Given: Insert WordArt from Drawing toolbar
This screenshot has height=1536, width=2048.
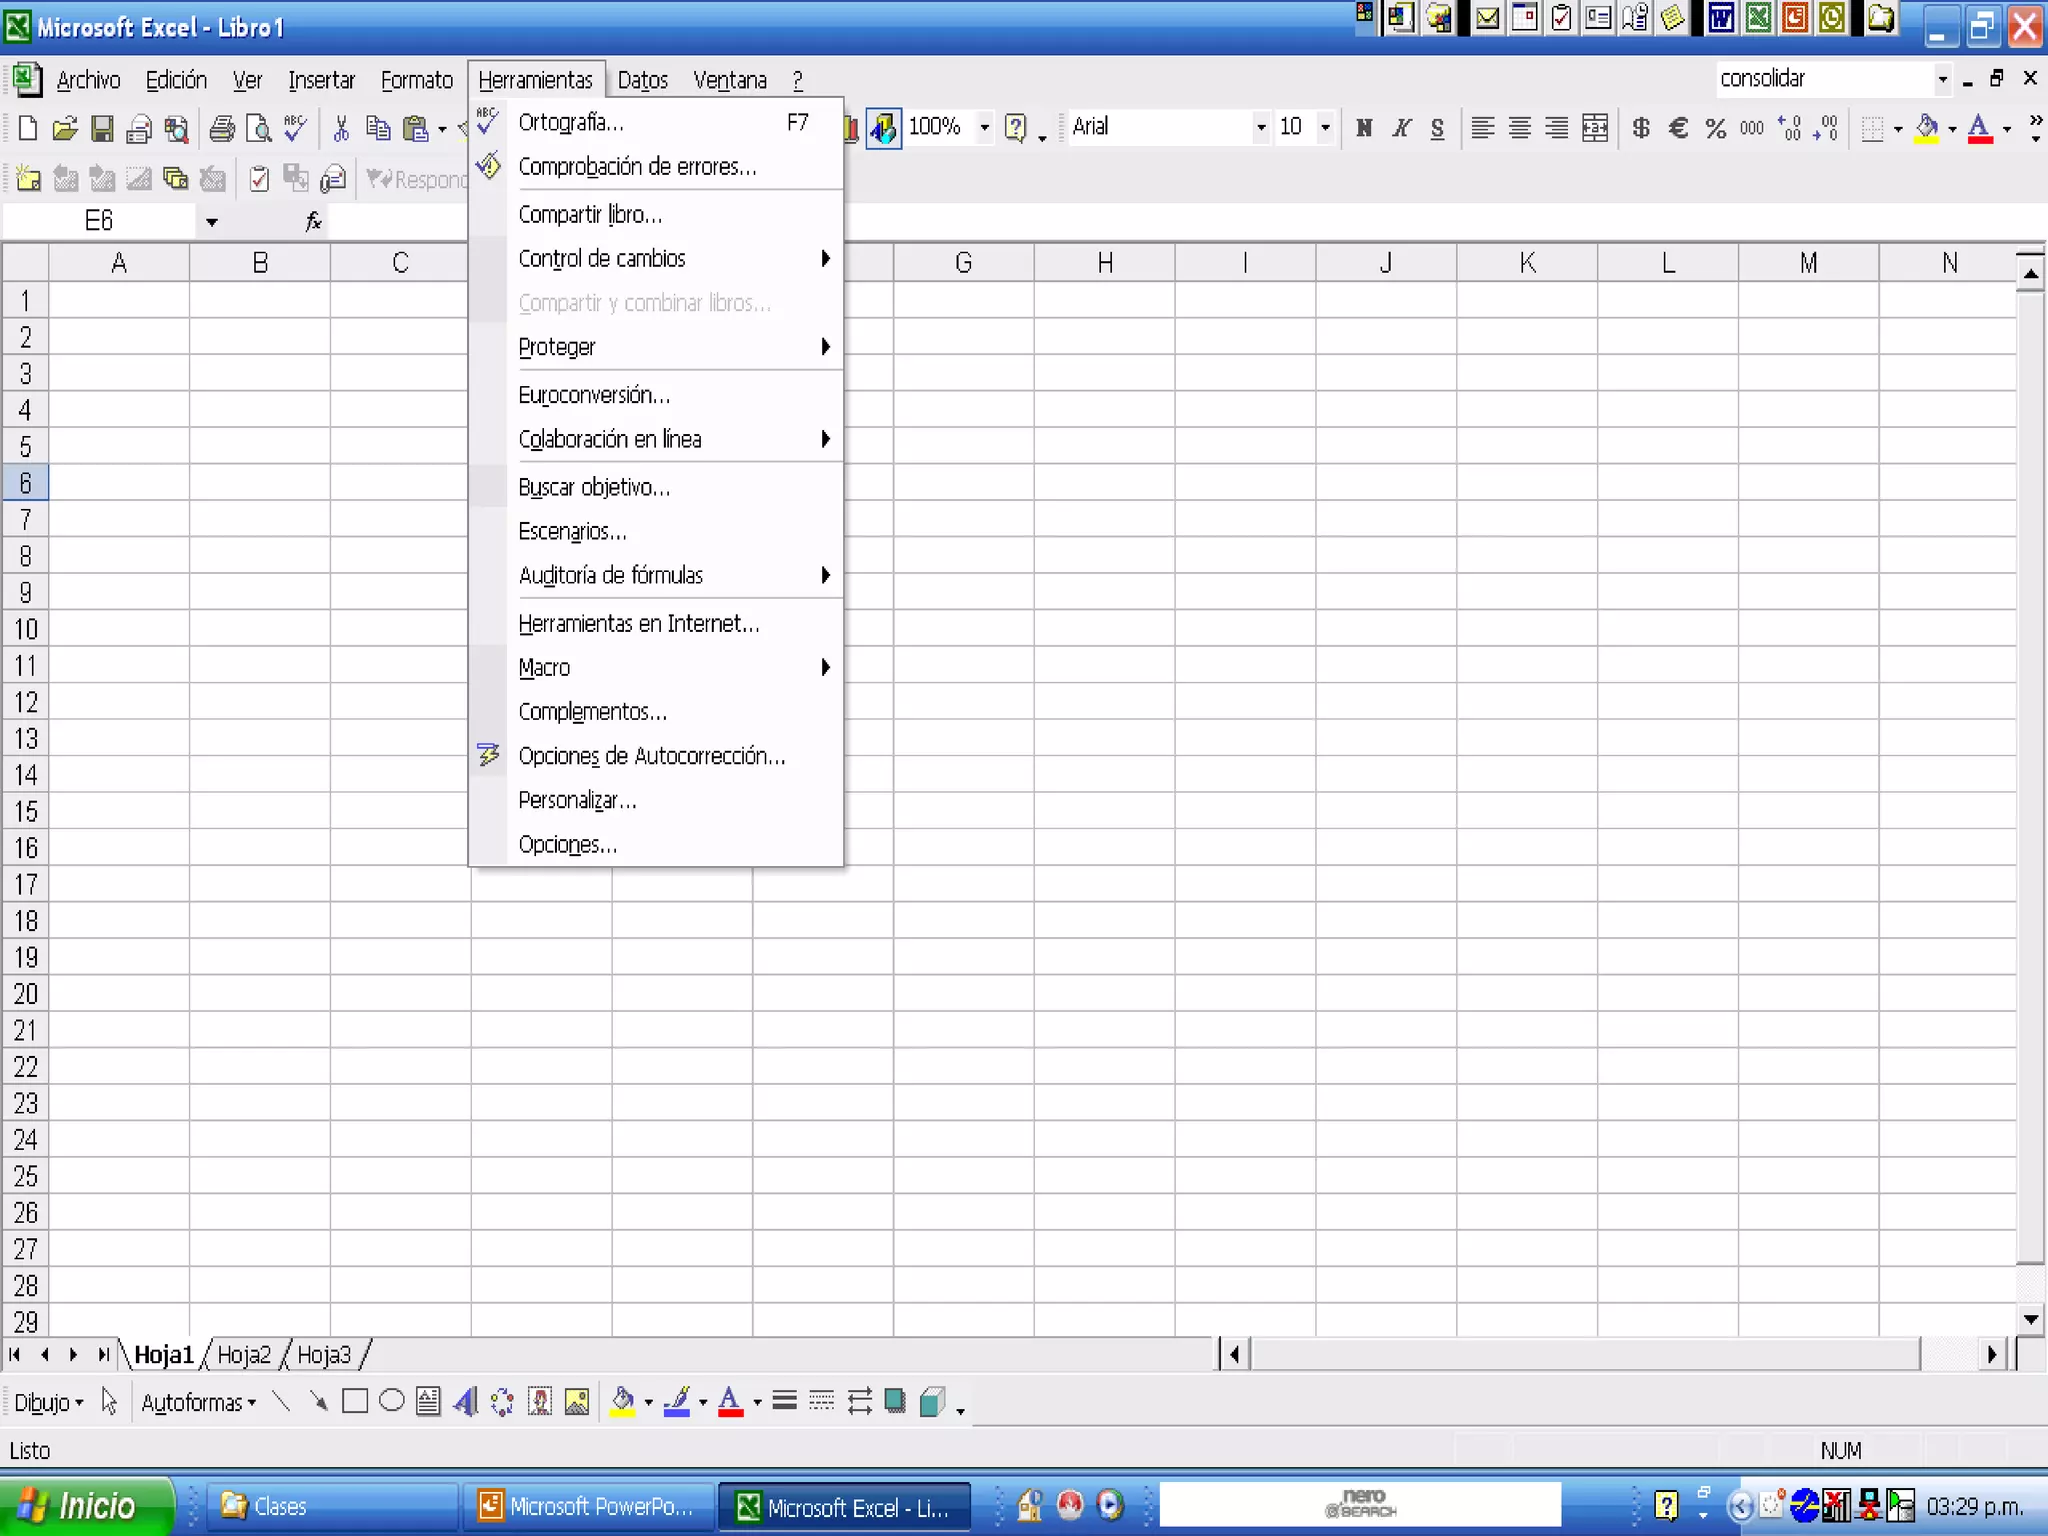Looking at the screenshot, I should coord(465,1402).
